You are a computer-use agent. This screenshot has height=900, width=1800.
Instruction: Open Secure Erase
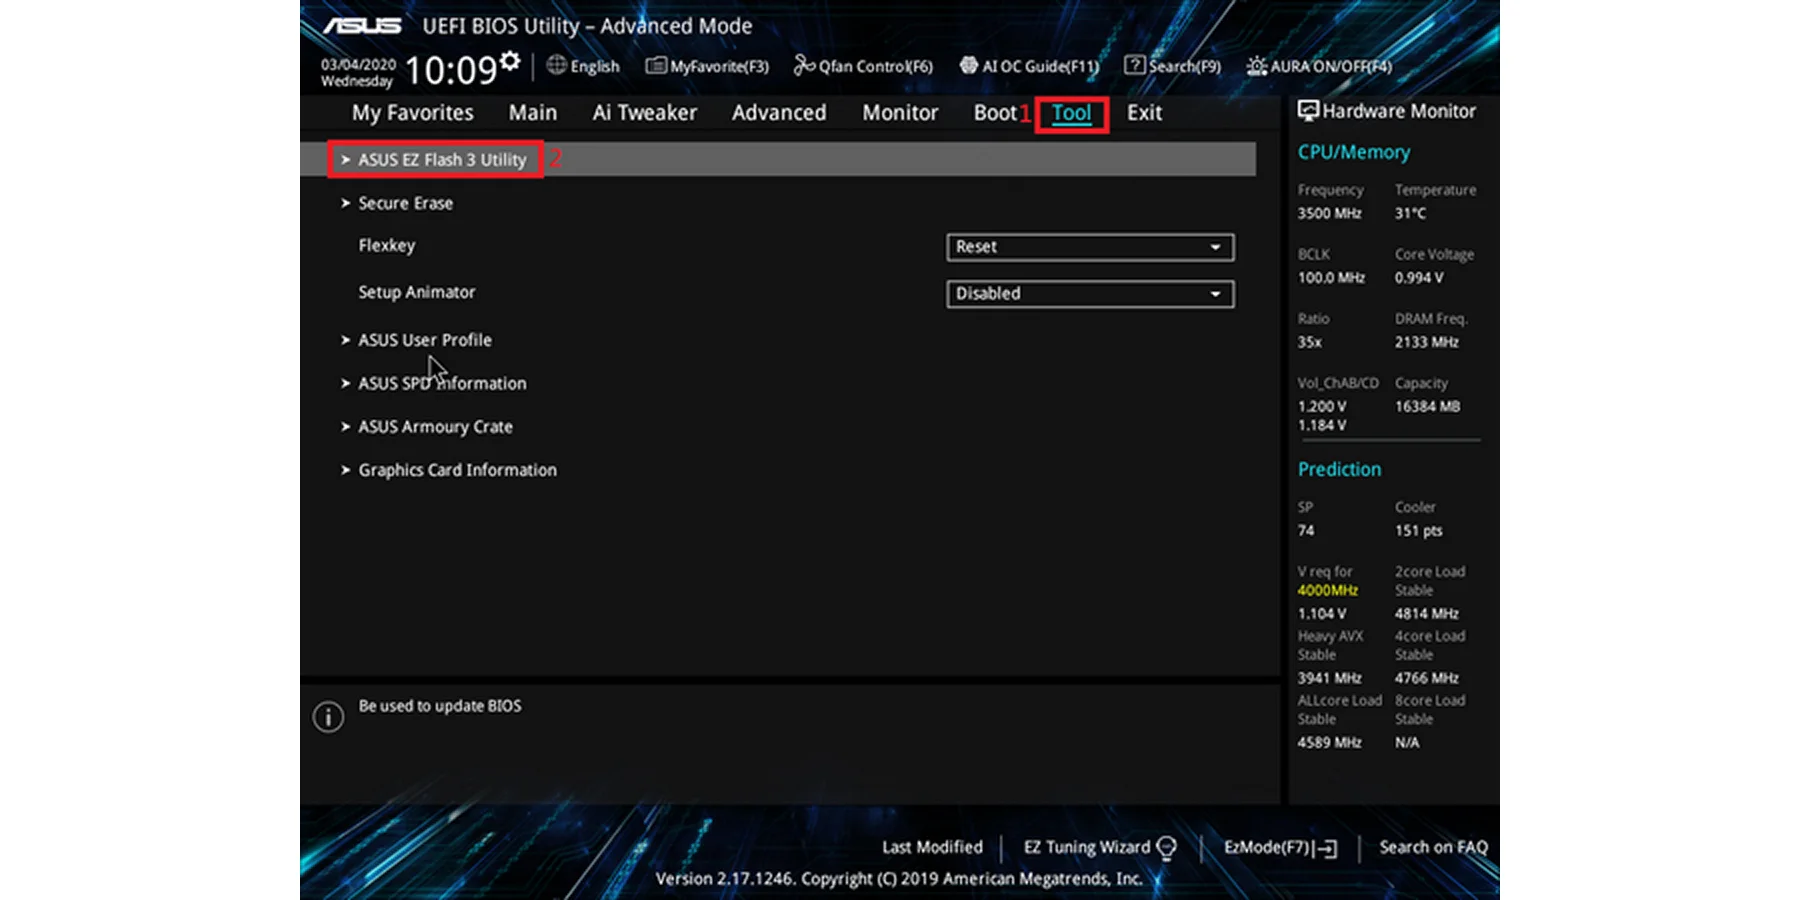coord(405,203)
